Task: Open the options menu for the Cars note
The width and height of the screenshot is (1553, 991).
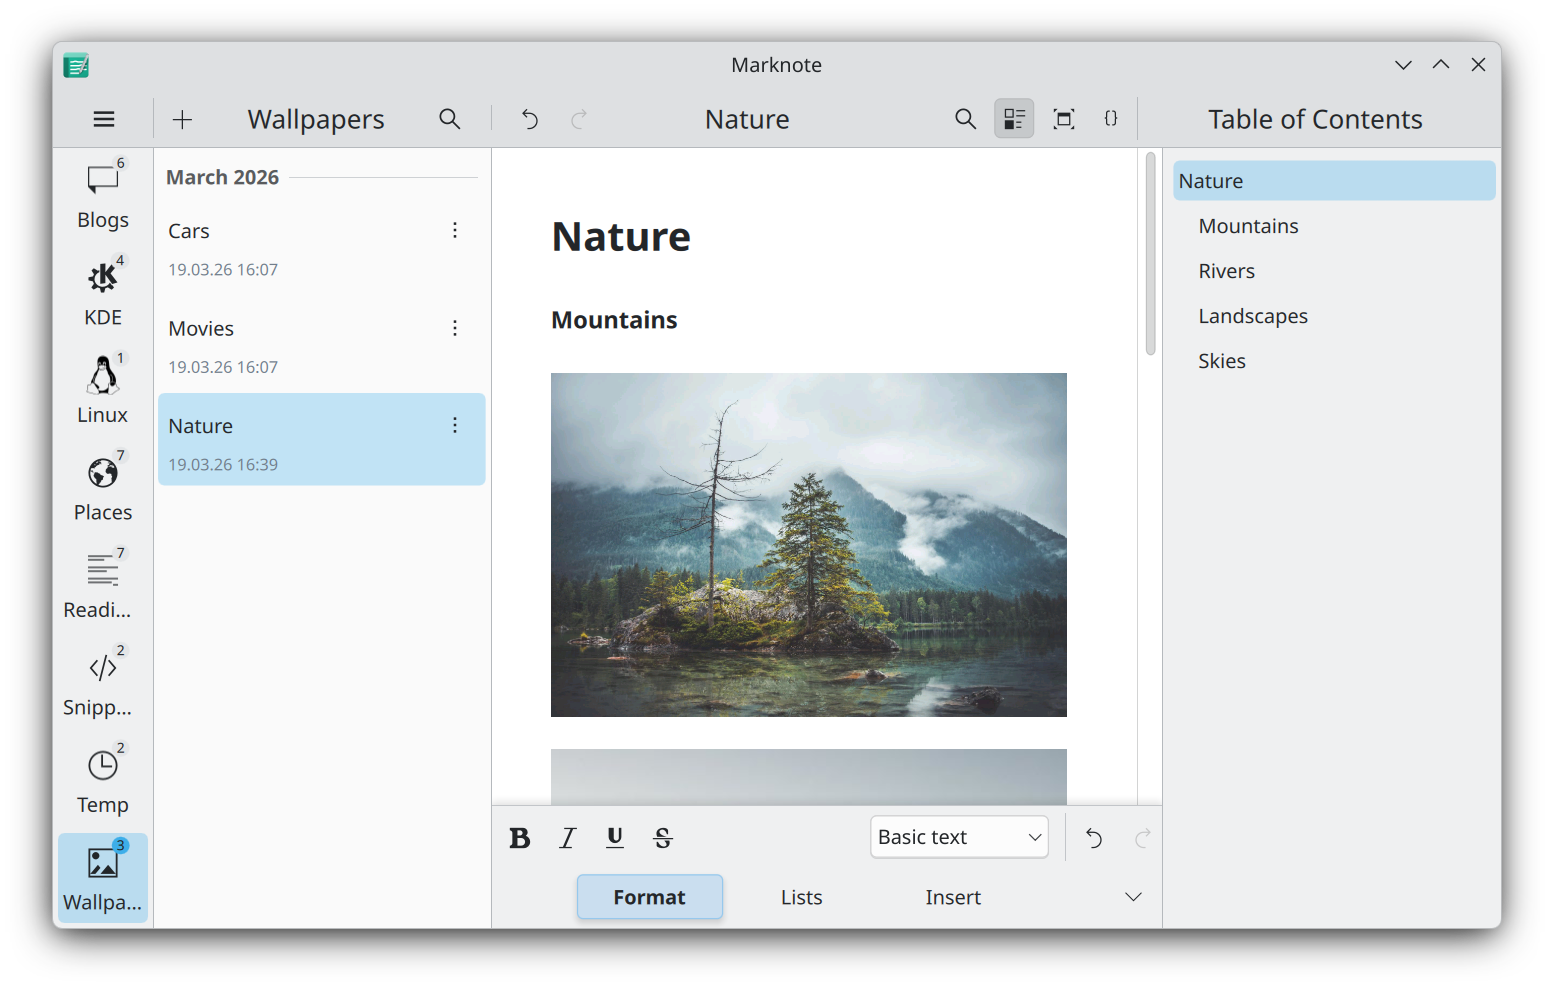Action: (455, 230)
